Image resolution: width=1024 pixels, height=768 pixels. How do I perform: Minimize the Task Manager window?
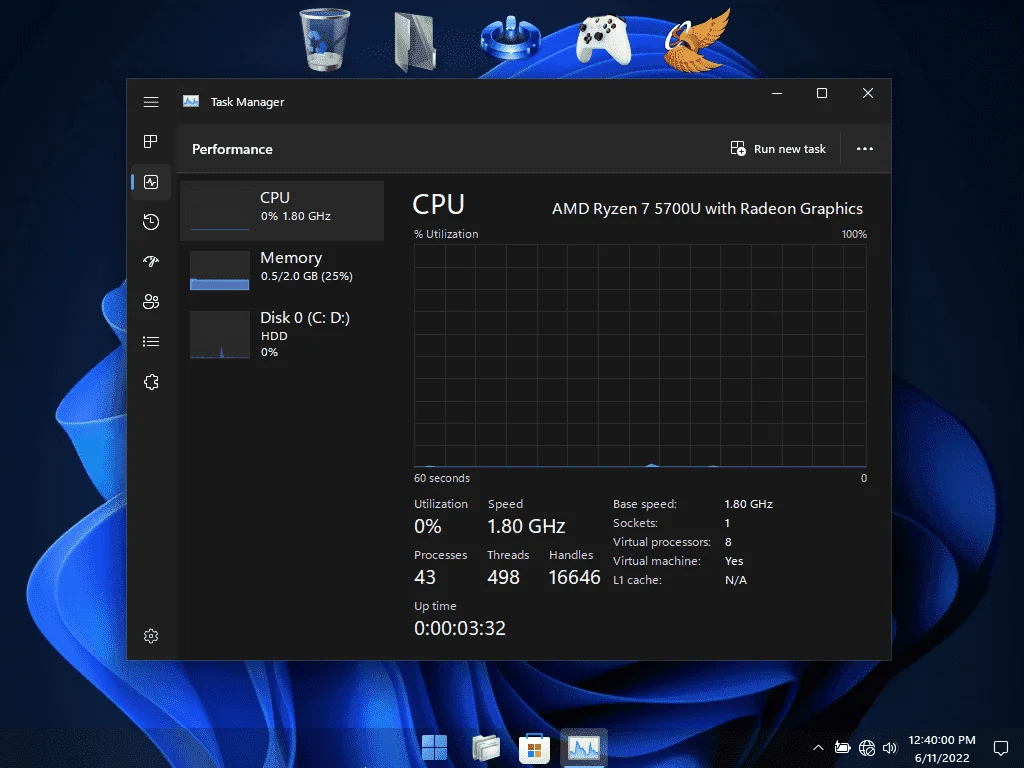[x=777, y=93]
